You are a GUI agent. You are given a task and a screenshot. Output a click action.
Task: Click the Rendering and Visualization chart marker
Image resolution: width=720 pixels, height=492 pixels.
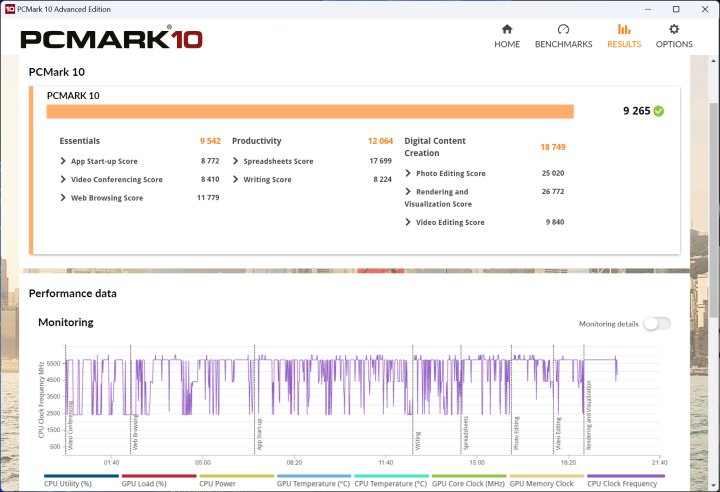click(589, 415)
